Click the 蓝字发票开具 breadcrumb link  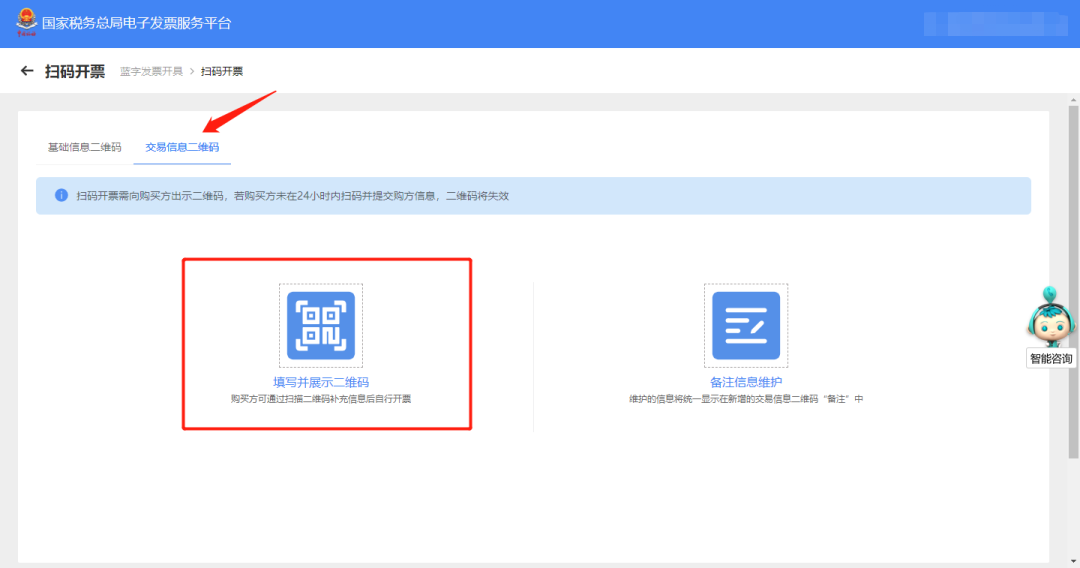coord(152,72)
